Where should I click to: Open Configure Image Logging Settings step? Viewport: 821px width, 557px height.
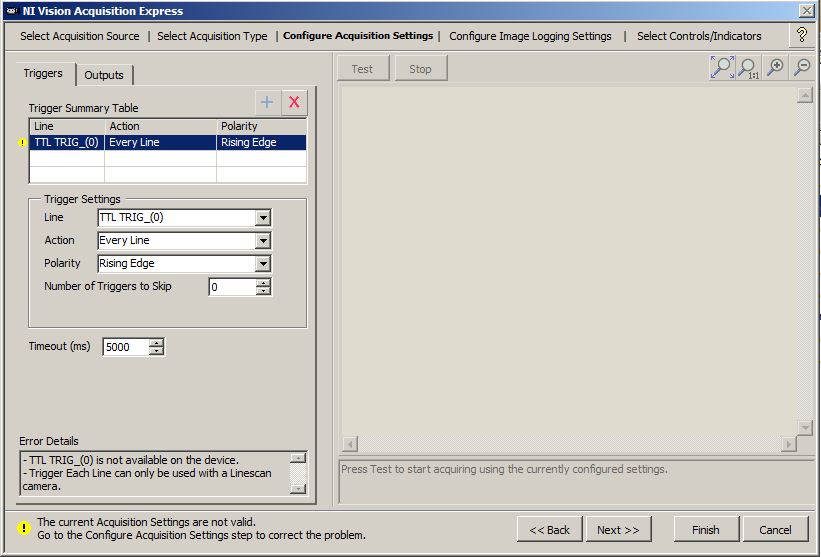pyautogui.click(x=530, y=36)
